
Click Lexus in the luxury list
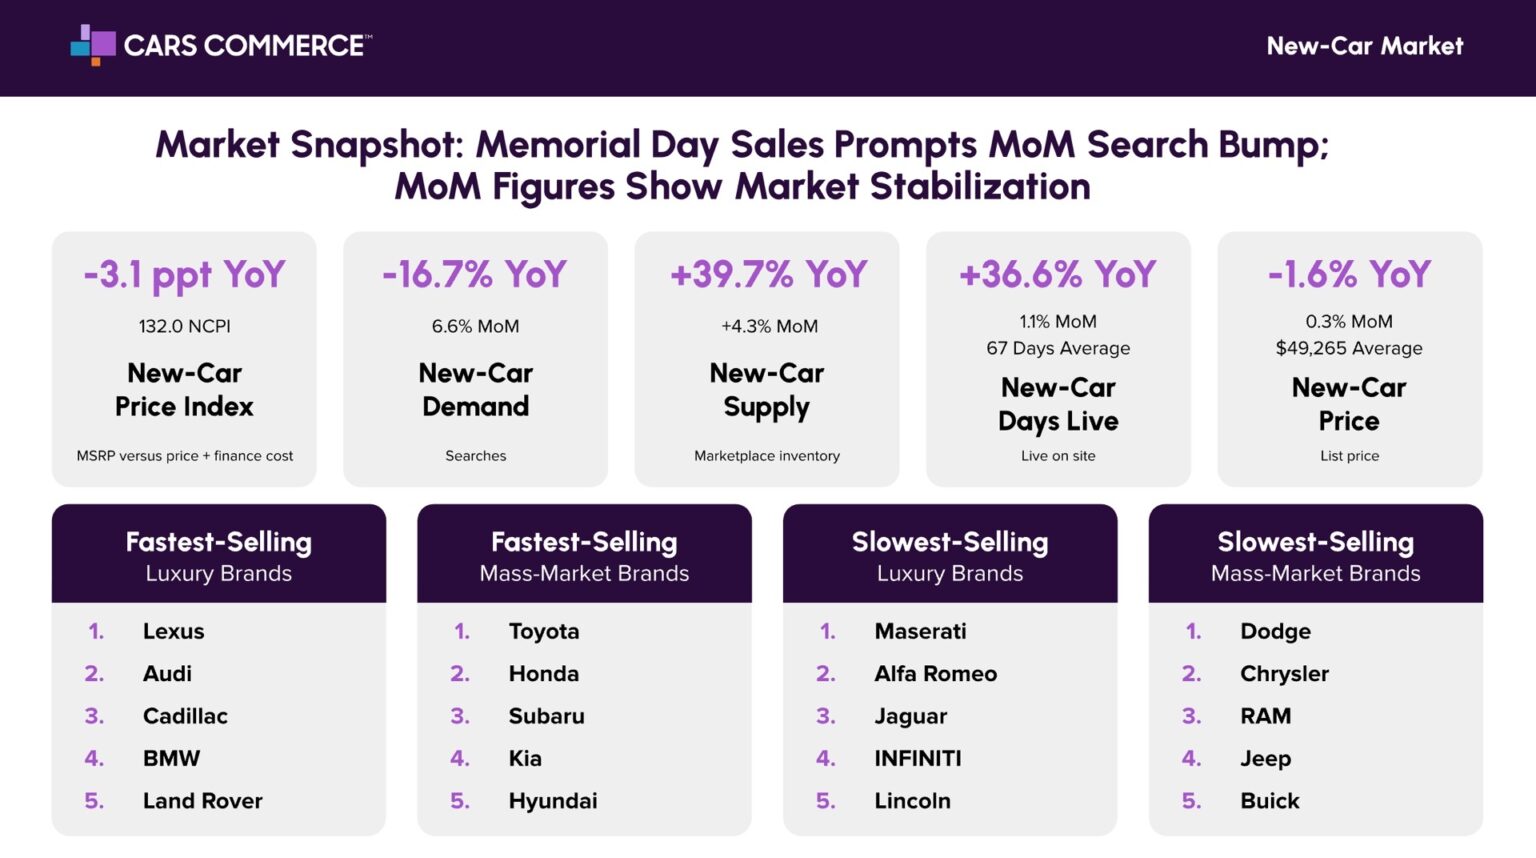pyautogui.click(x=174, y=631)
